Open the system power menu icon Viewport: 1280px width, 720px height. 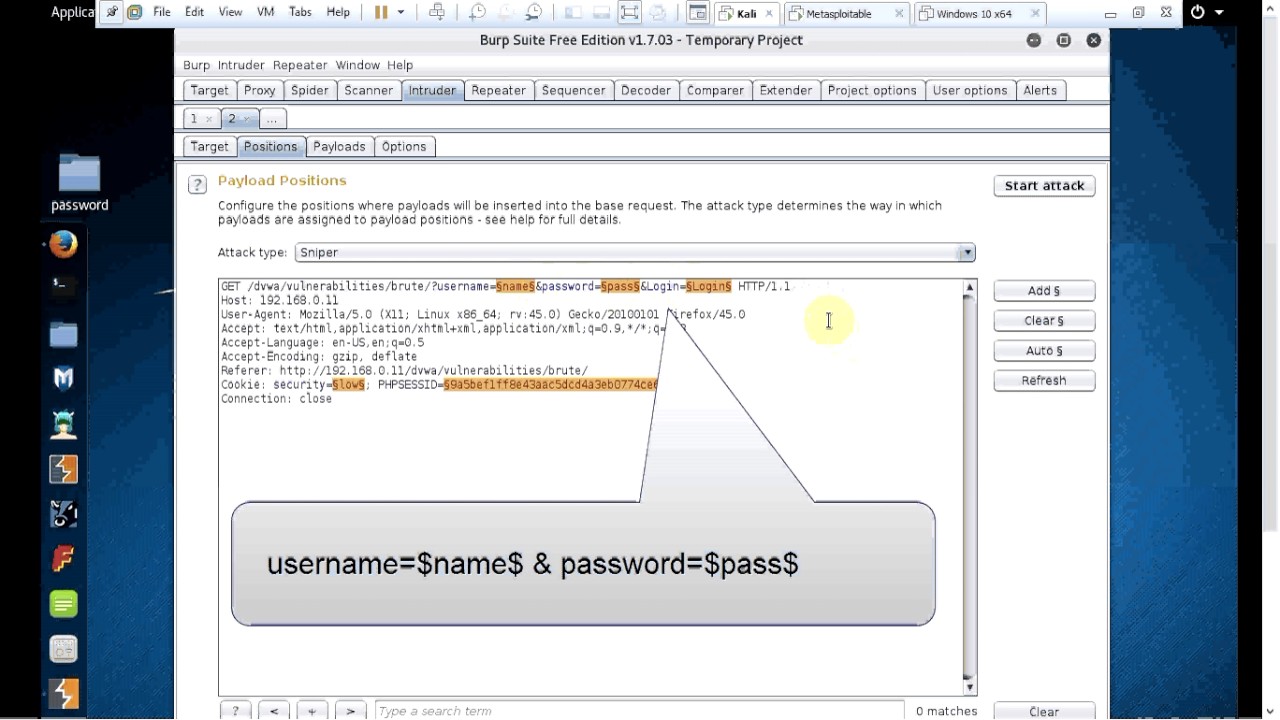pyautogui.click(x=1198, y=12)
